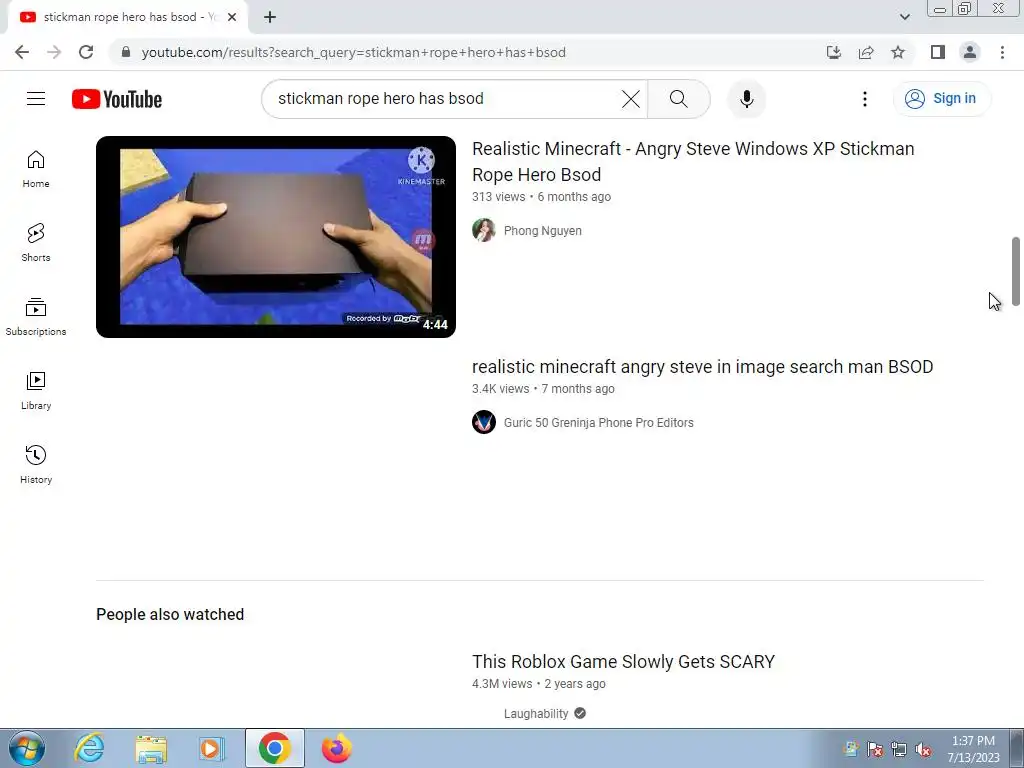Click the "People also watched" heading
Image resolution: width=1024 pixels, height=768 pixels.
pyautogui.click(x=170, y=615)
